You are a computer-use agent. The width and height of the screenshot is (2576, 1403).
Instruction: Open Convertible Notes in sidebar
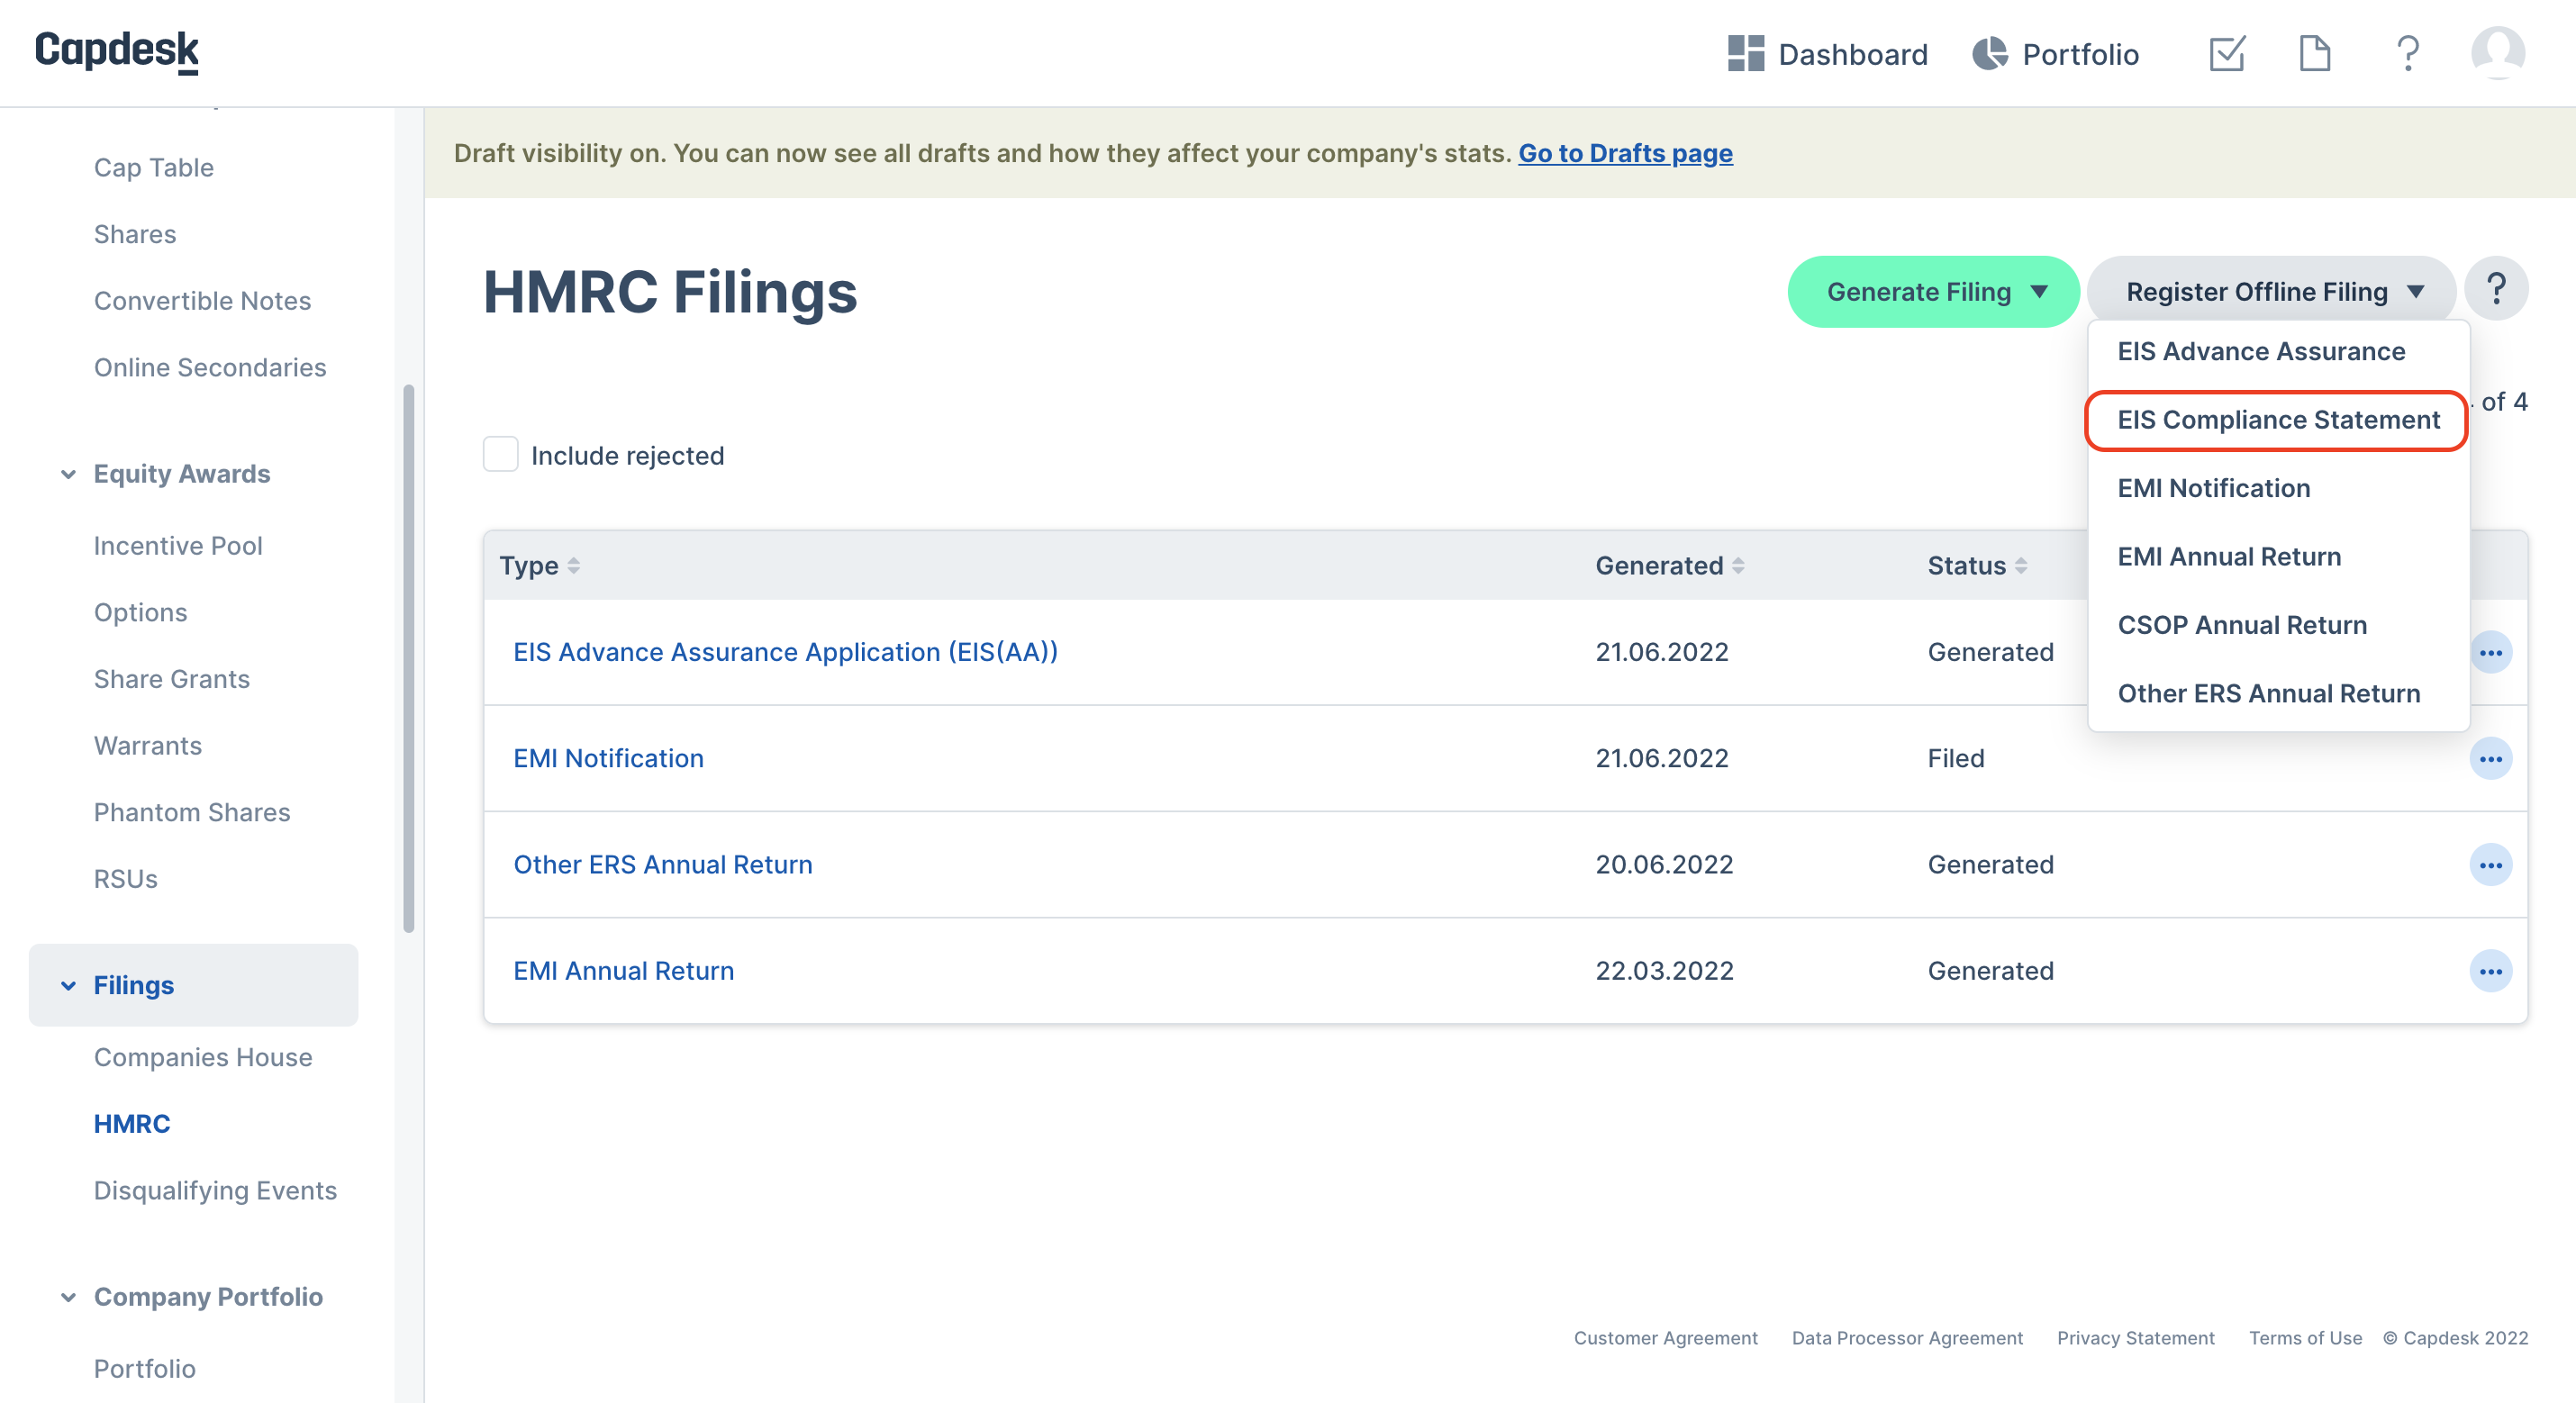click(x=202, y=301)
